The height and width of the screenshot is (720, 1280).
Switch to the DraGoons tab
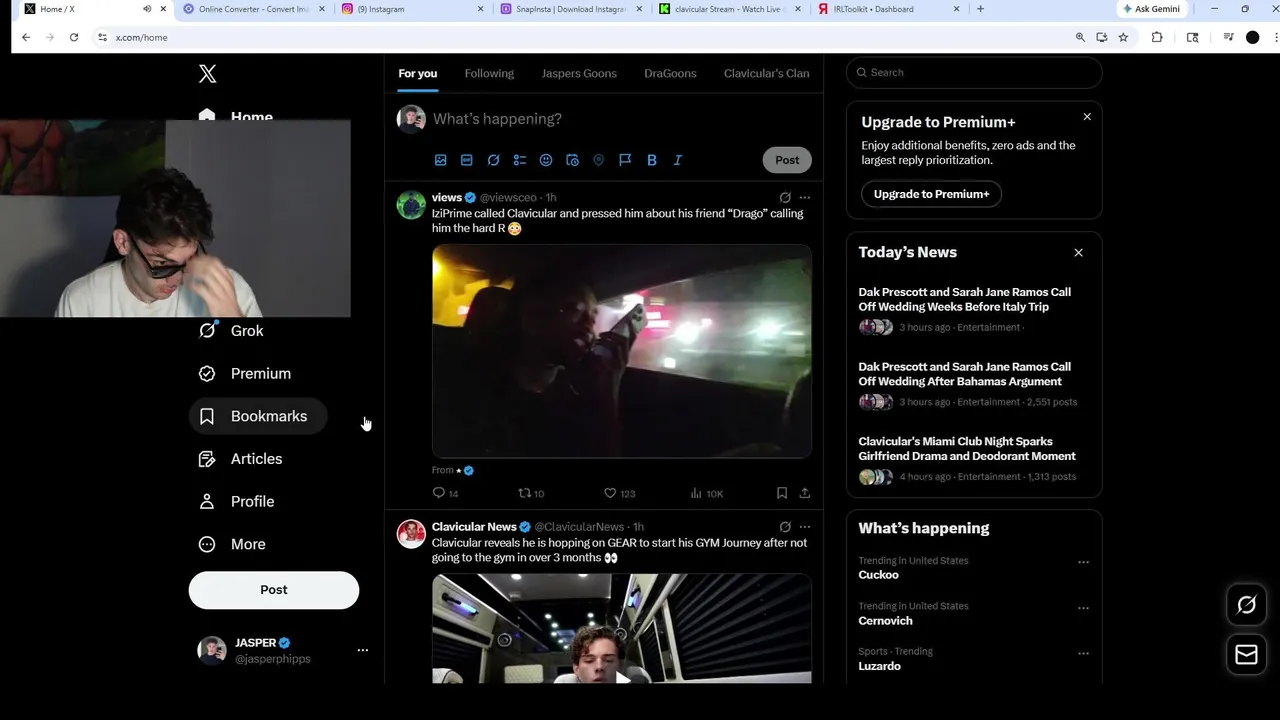[670, 73]
